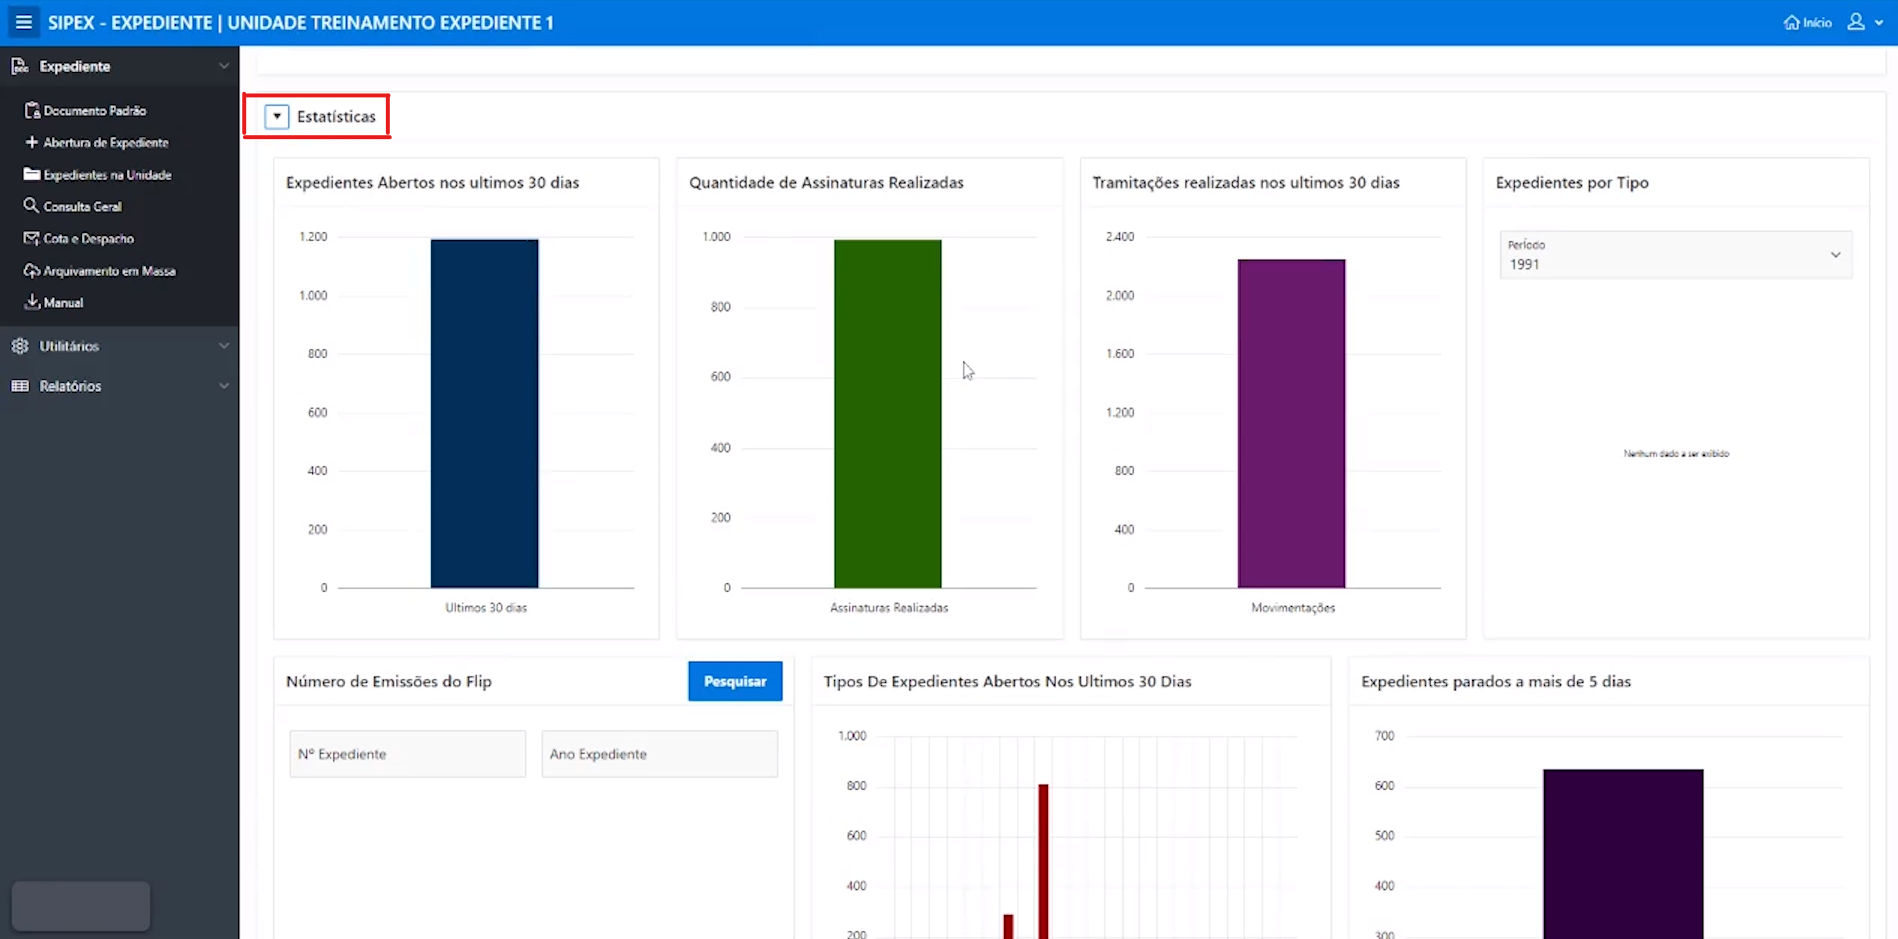Open the user profile icon menu
Image resolution: width=1898 pixels, height=939 pixels.
pyautogui.click(x=1857, y=22)
